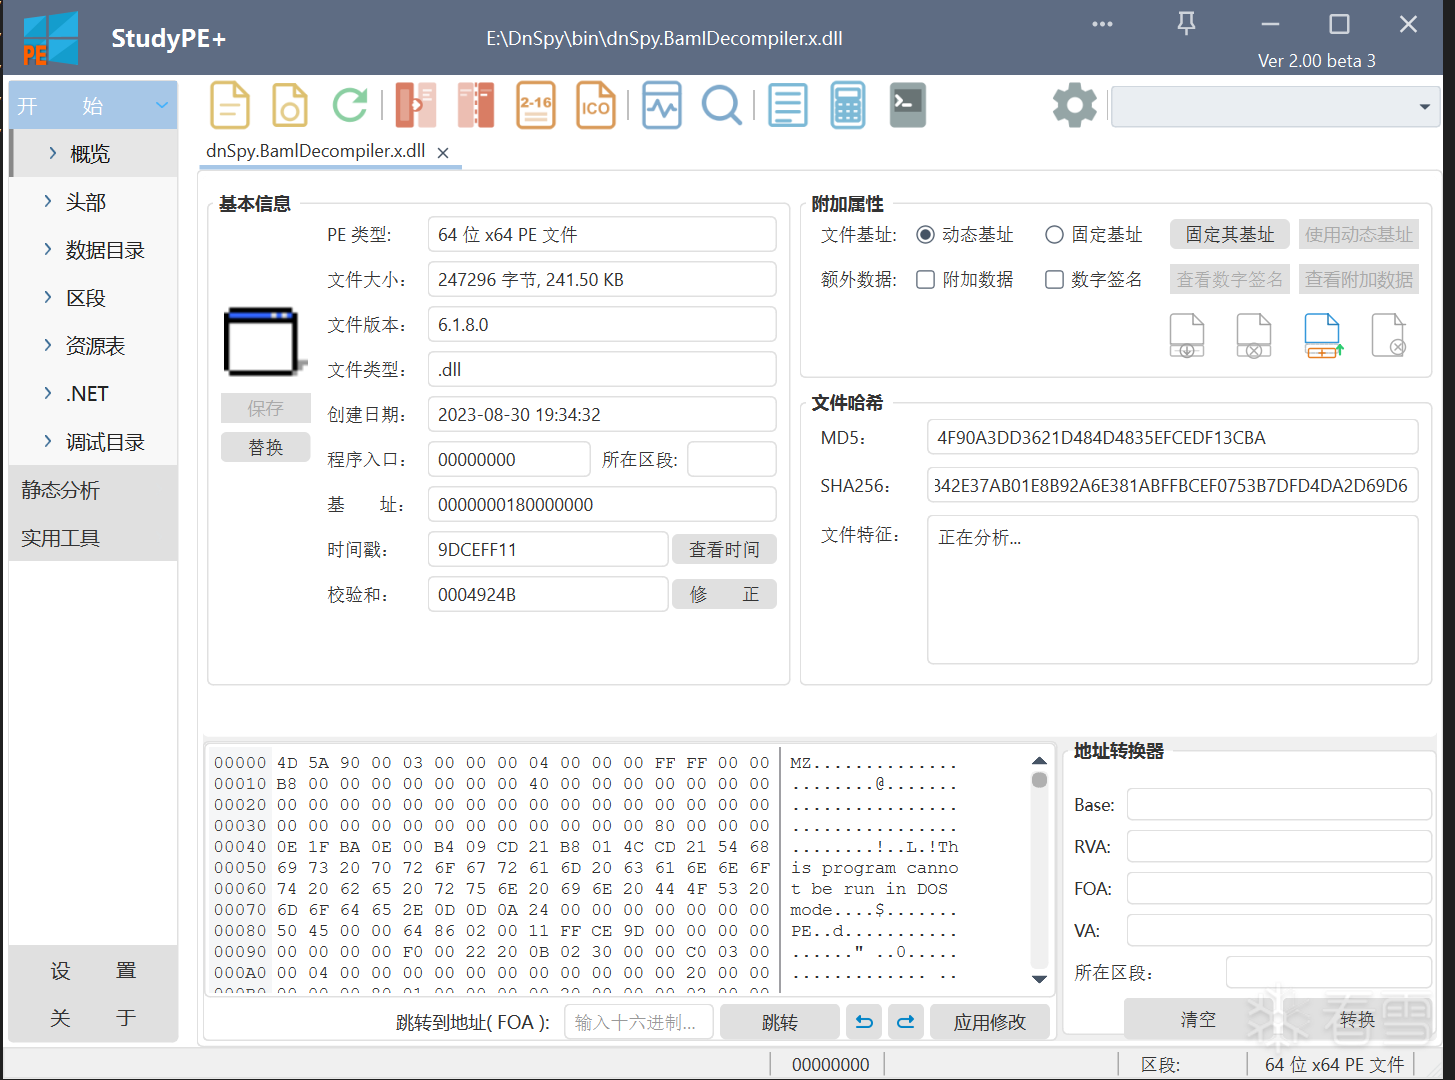
Task: Click the 跳转 button
Action: click(779, 1022)
